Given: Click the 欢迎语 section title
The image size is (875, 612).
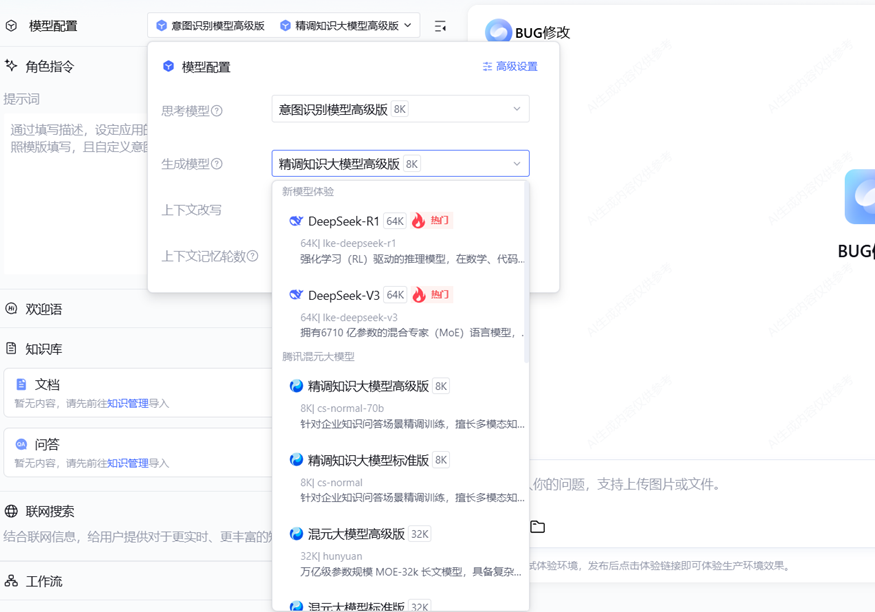Looking at the screenshot, I should (x=44, y=309).
